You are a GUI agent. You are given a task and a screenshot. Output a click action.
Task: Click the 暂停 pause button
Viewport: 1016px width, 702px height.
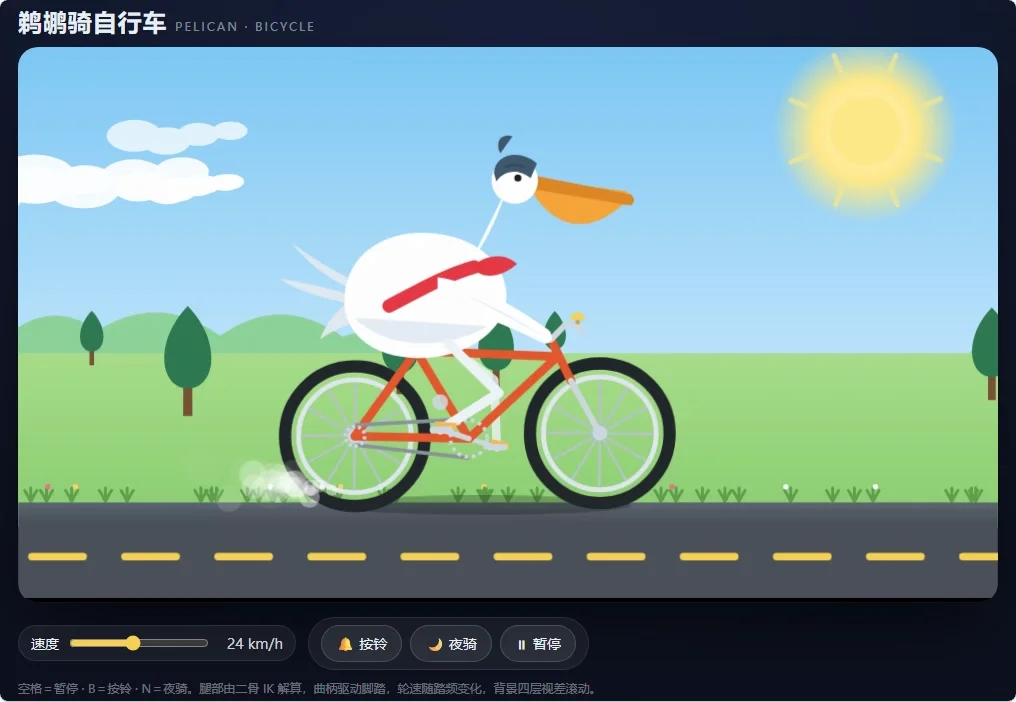[x=538, y=644]
